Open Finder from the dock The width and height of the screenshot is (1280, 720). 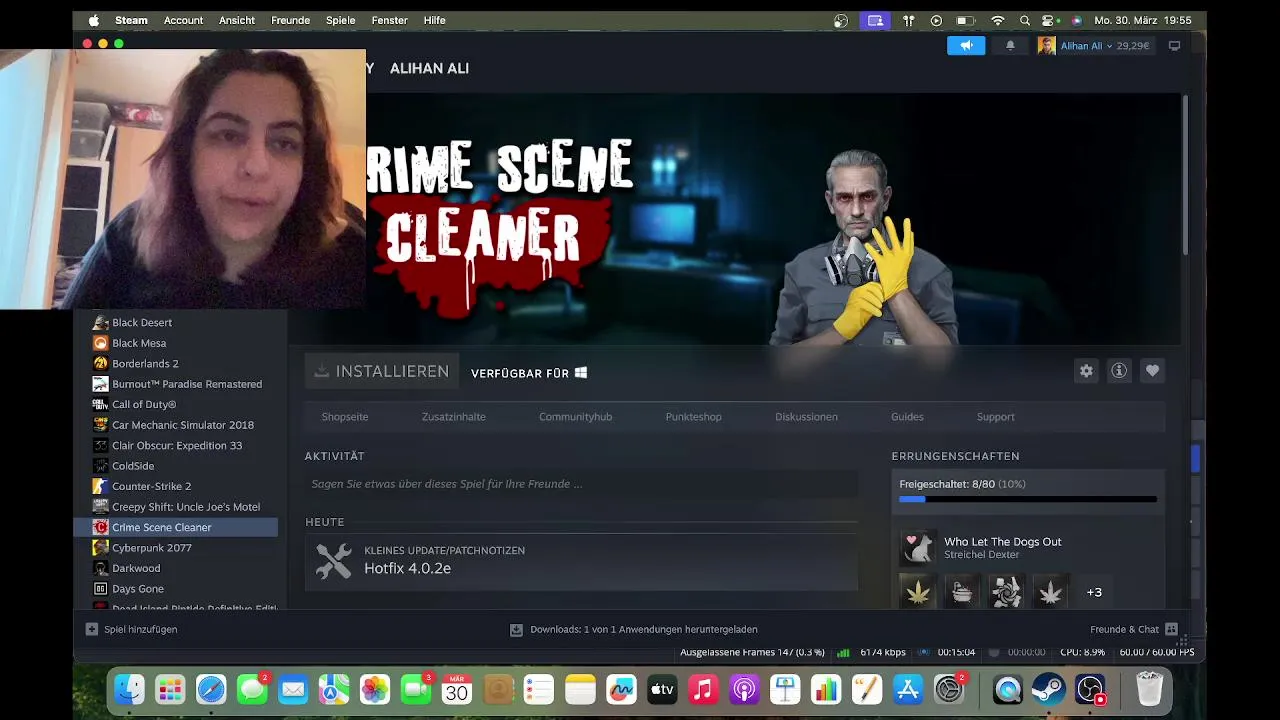129,689
